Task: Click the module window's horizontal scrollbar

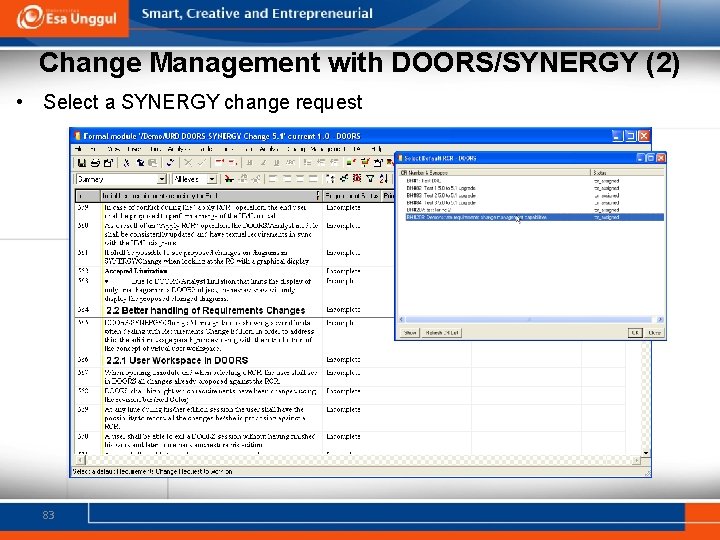Action: point(358,461)
